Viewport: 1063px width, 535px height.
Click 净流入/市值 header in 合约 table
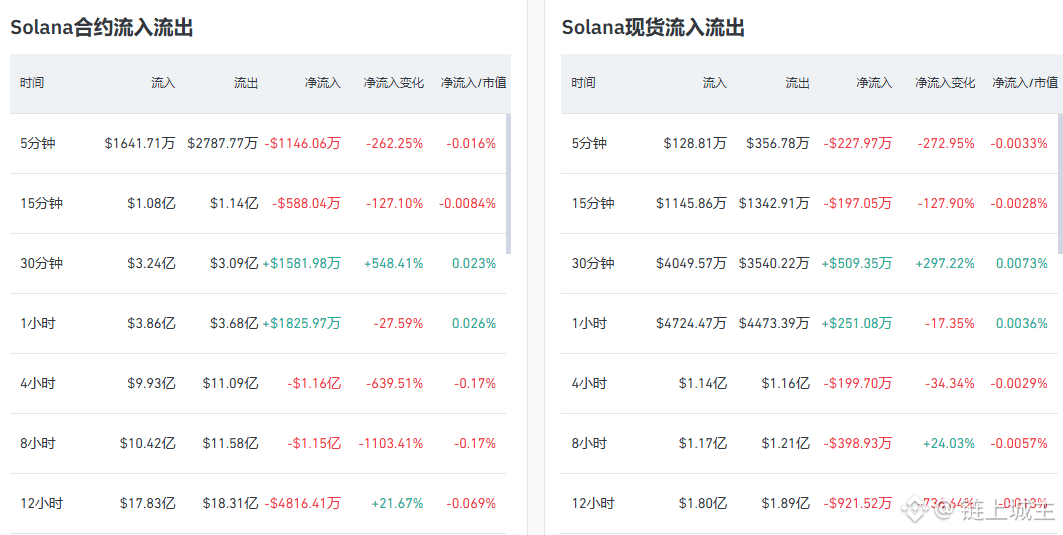pos(473,83)
